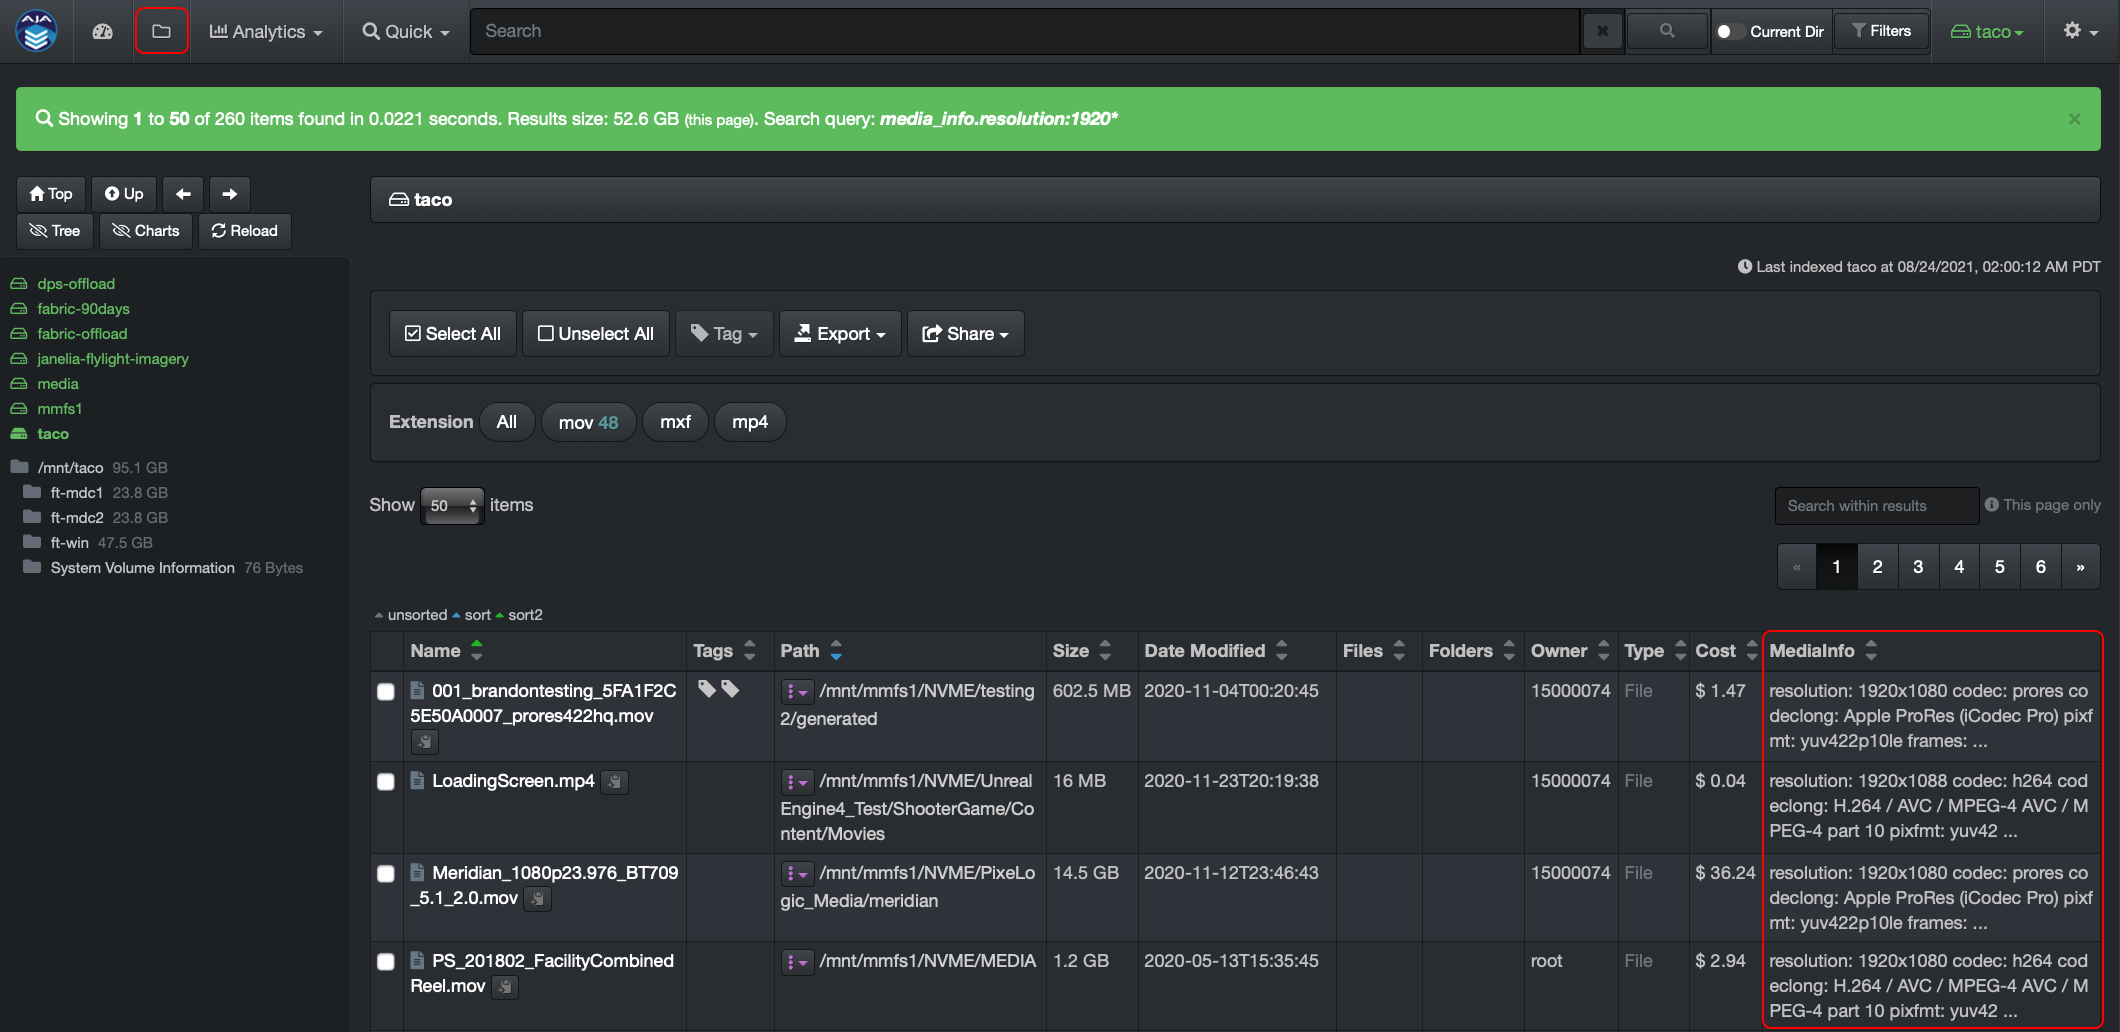
Task: Click the diskover logo
Action: pyautogui.click(x=36, y=31)
